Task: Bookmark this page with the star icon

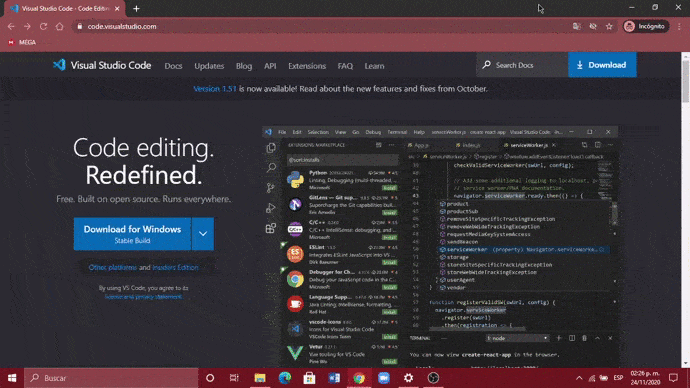Action: 609,26
